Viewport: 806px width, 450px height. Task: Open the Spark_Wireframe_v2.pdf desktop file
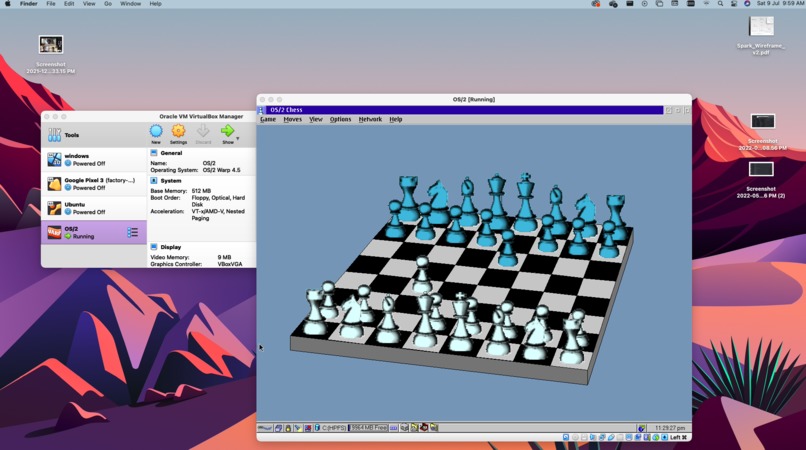pyautogui.click(x=761, y=35)
